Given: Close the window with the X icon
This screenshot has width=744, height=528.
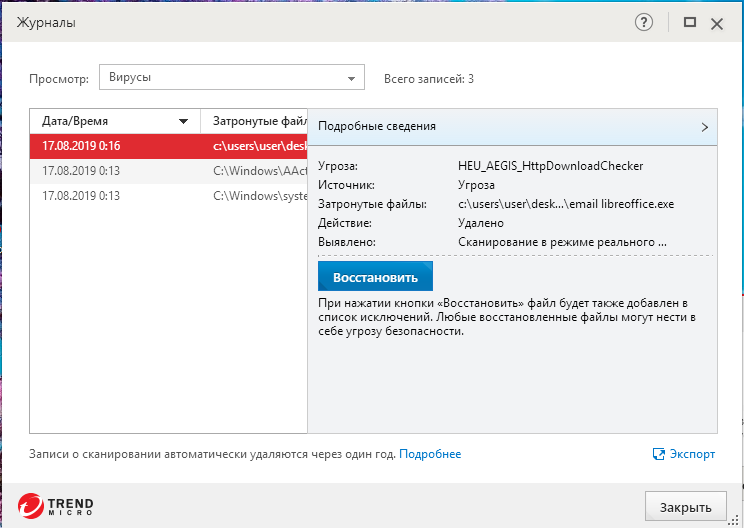Looking at the screenshot, I should point(716,23).
